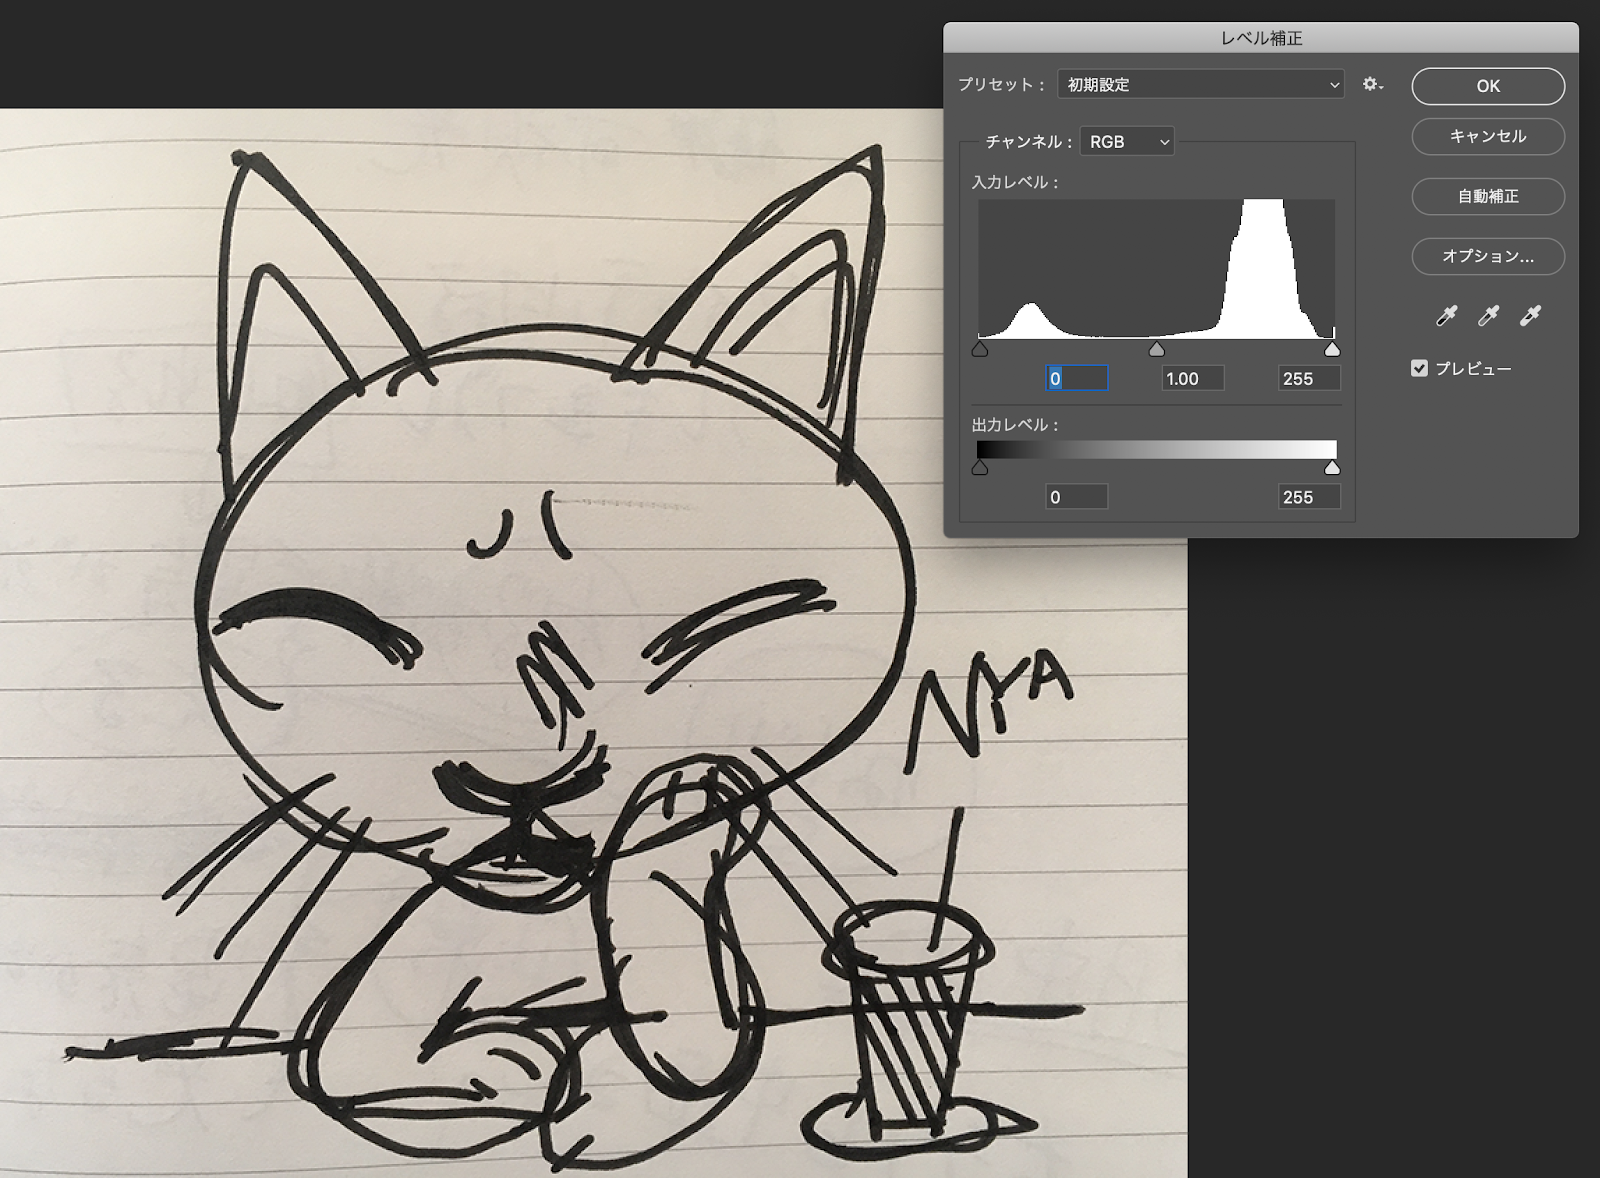Click the output level field showing 0
The height and width of the screenshot is (1178, 1600).
click(1077, 497)
